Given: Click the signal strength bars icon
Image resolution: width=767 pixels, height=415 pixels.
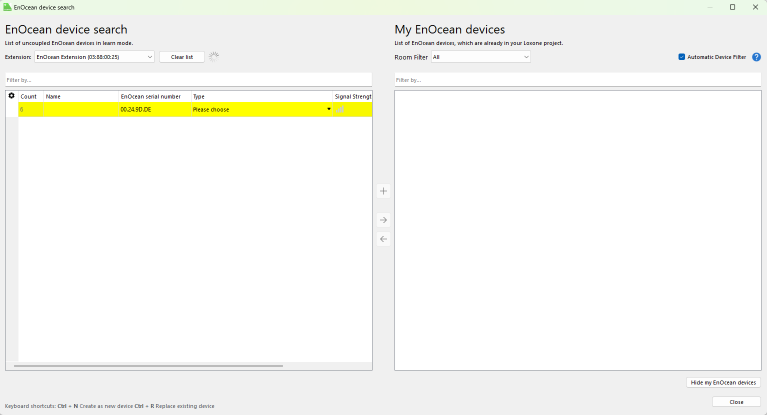Looking at the screenshot, I should pyautogui.click(x=340, y=109).
